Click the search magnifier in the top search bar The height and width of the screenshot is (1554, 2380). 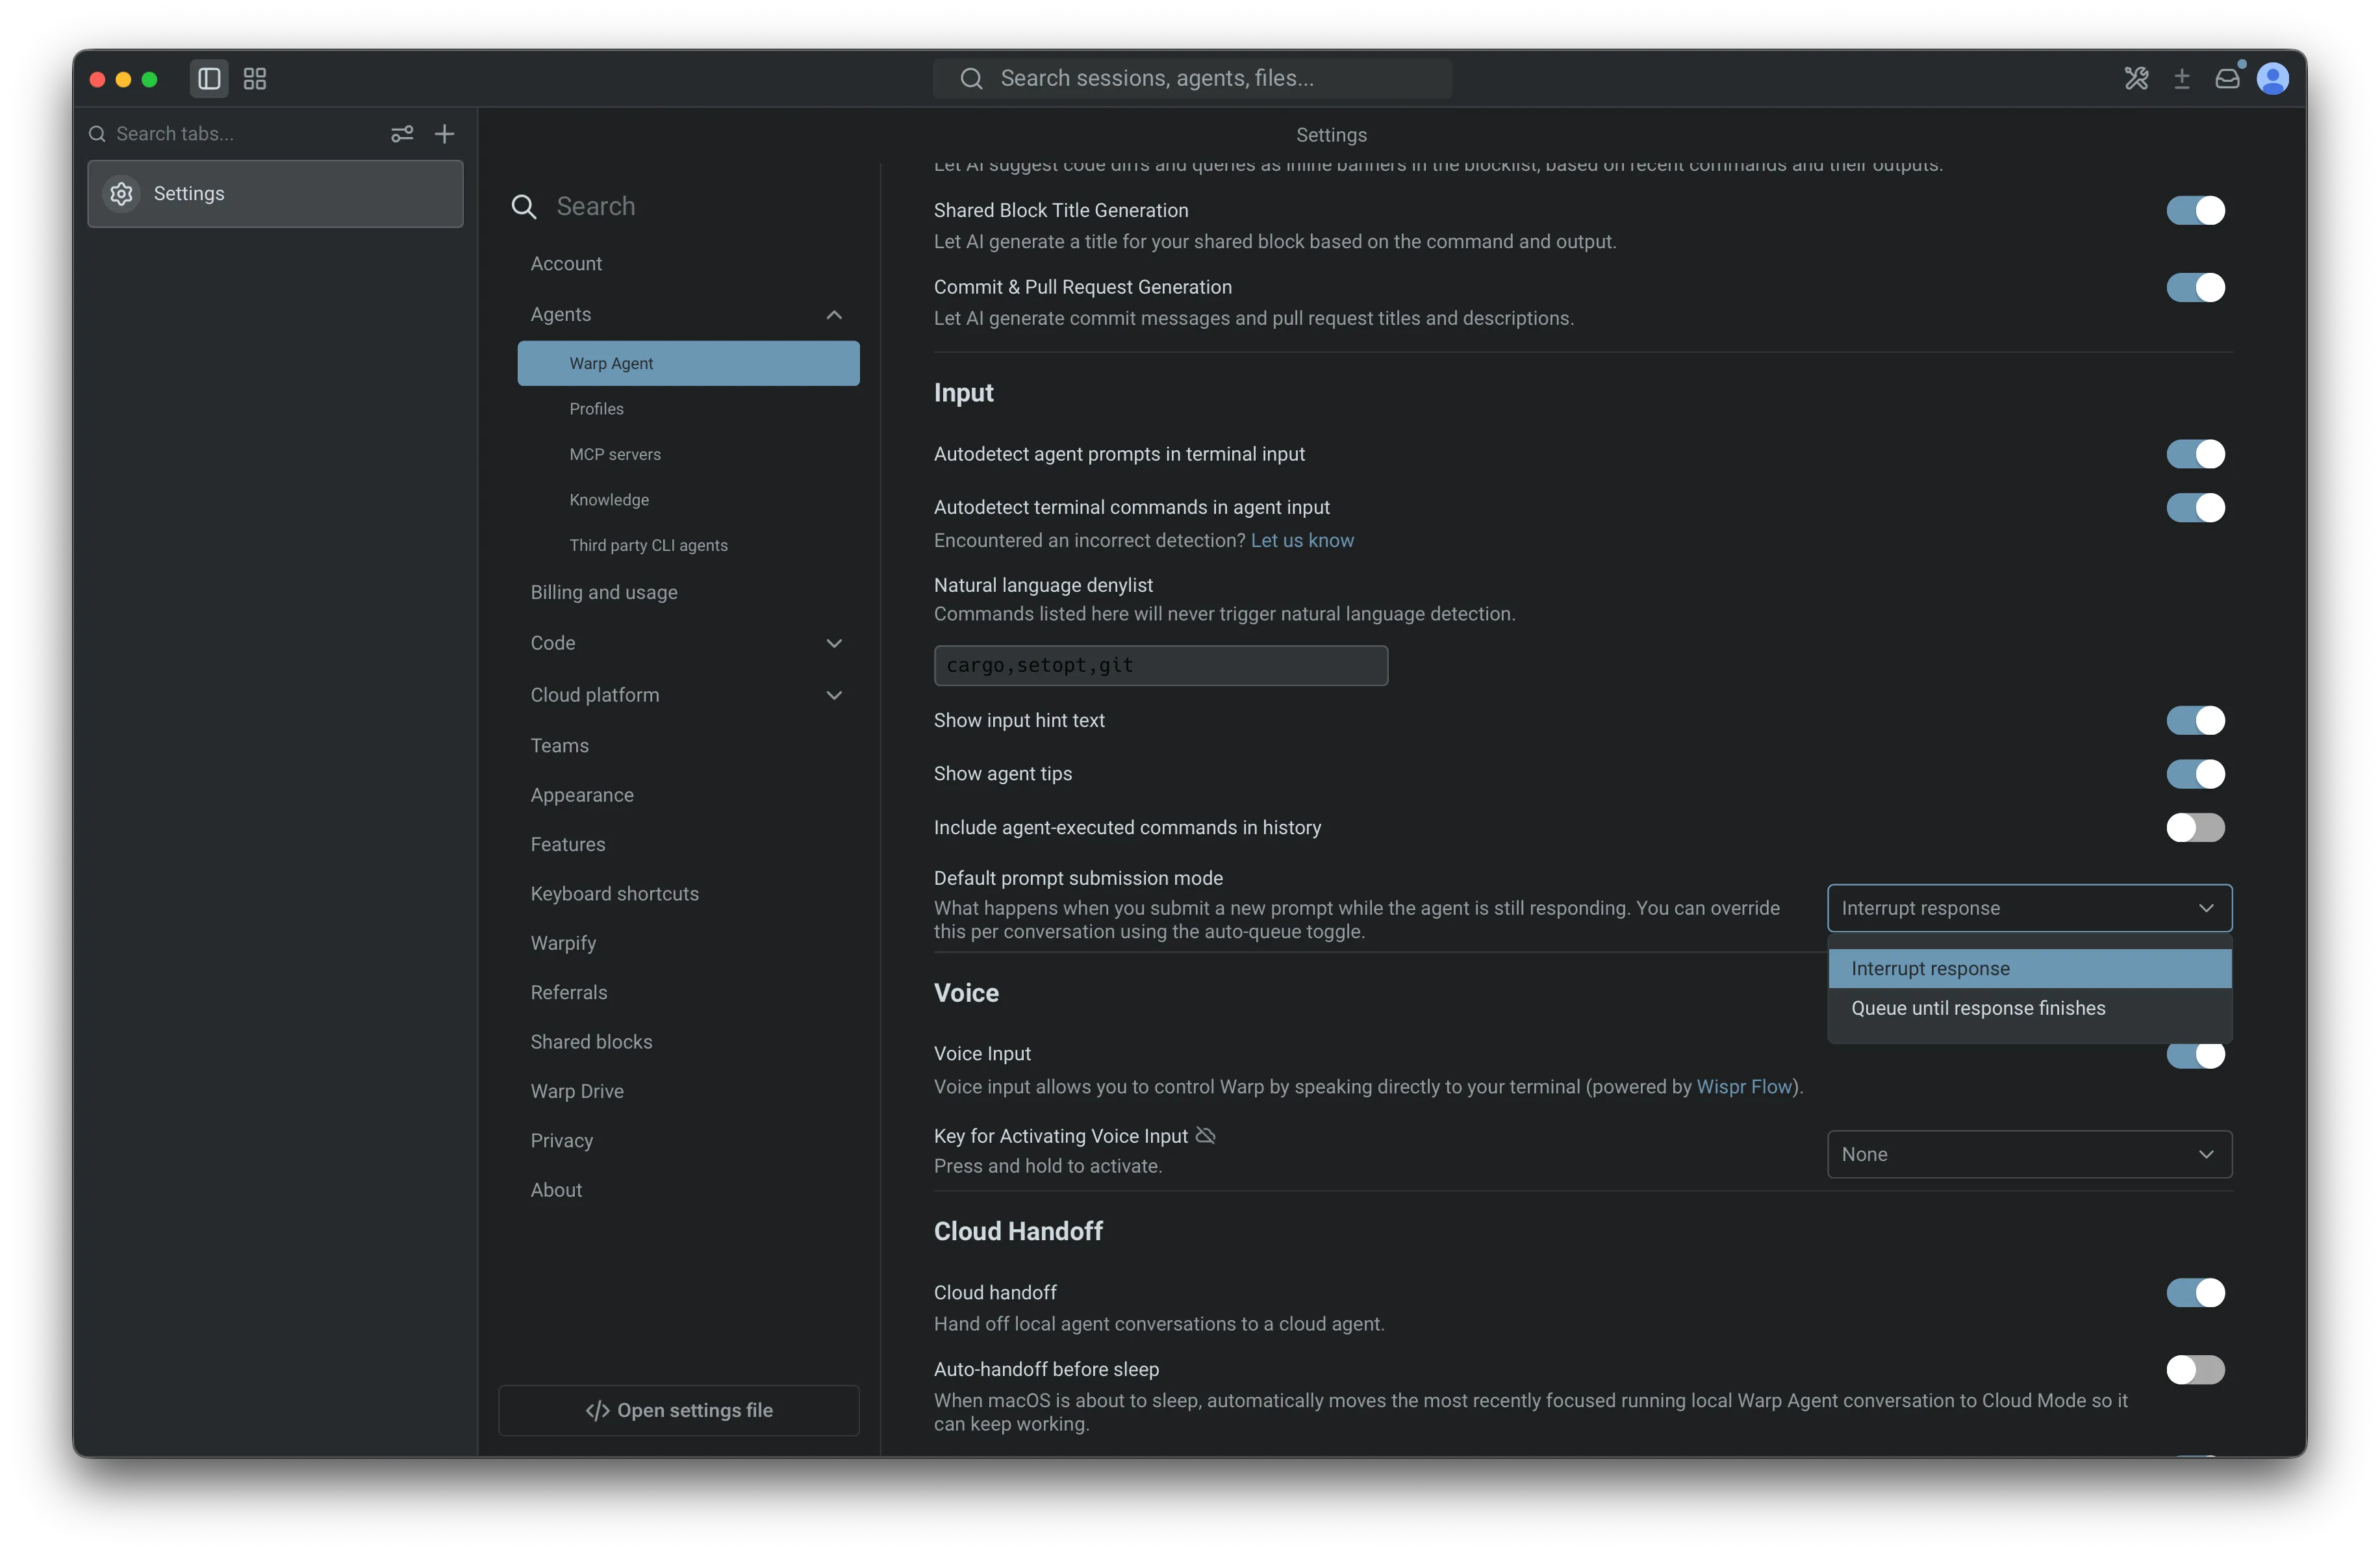click(971, 78)
